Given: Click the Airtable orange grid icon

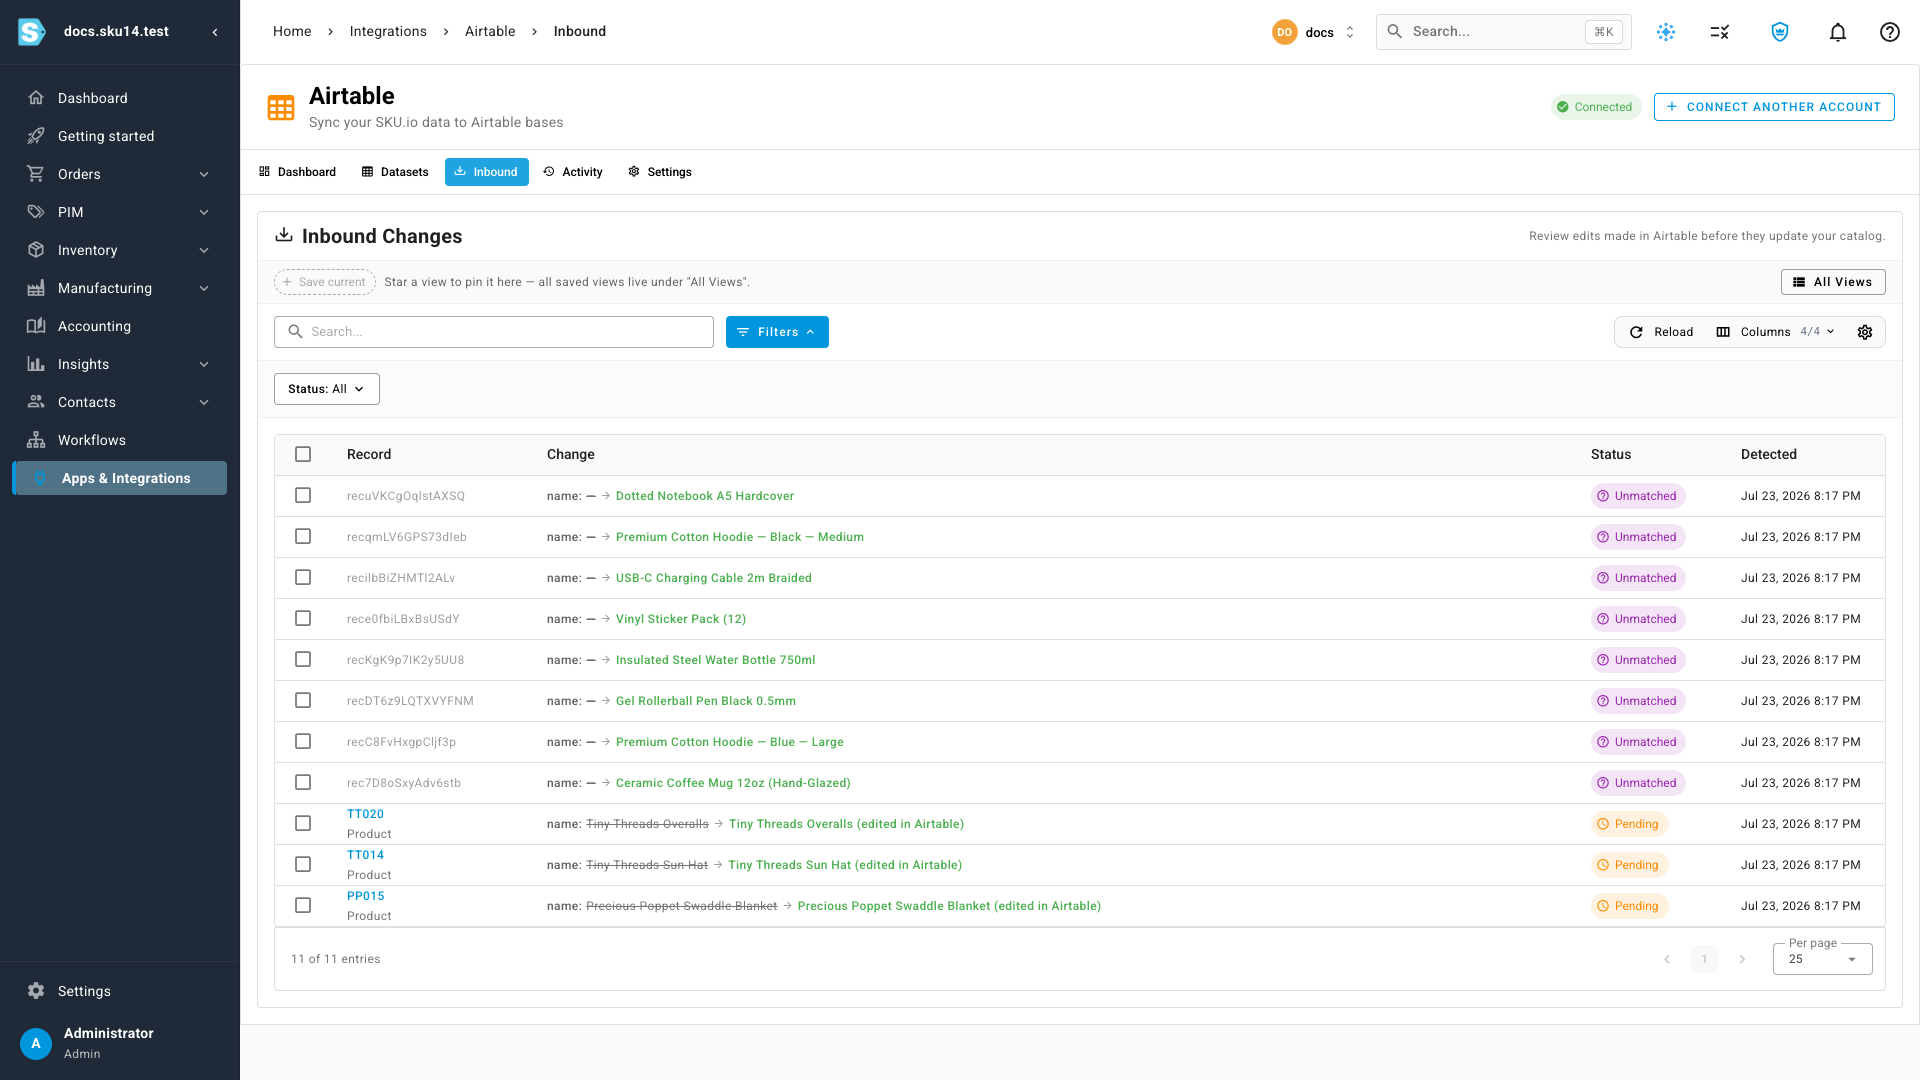Looking at the screenshot, I should pyautogui.click(x=281, y=108).
